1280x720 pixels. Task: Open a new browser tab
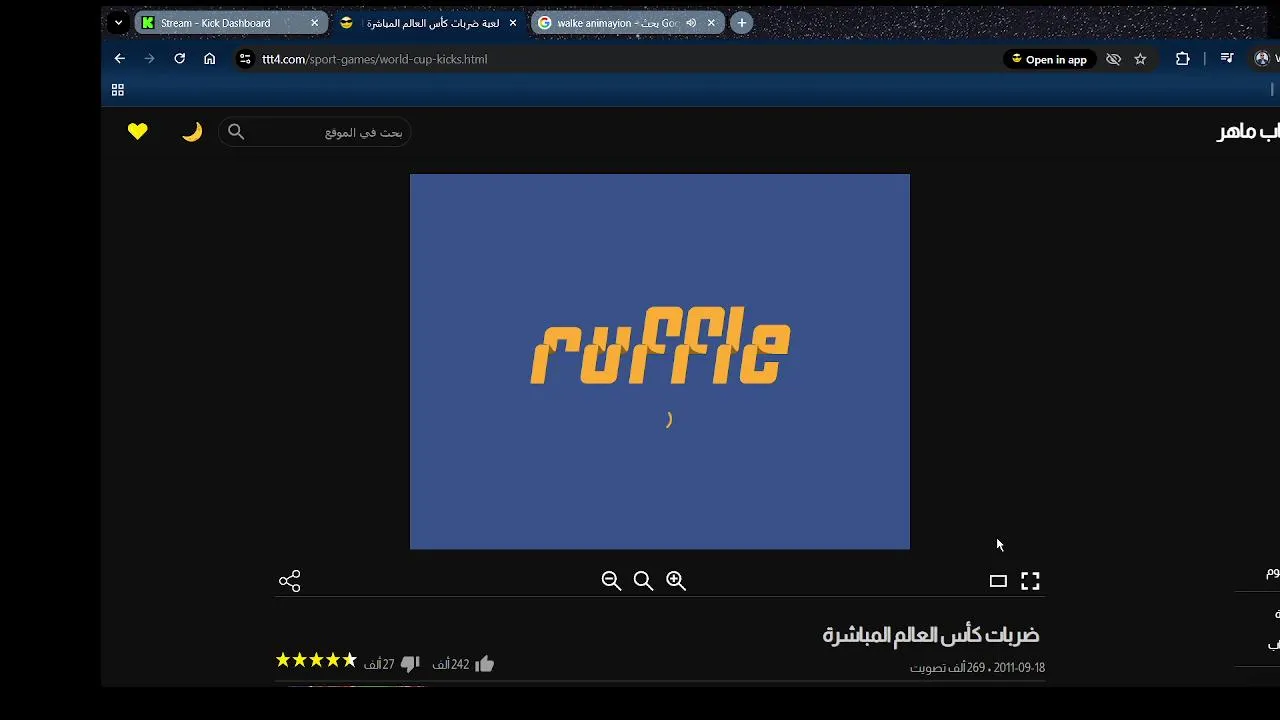741,22
